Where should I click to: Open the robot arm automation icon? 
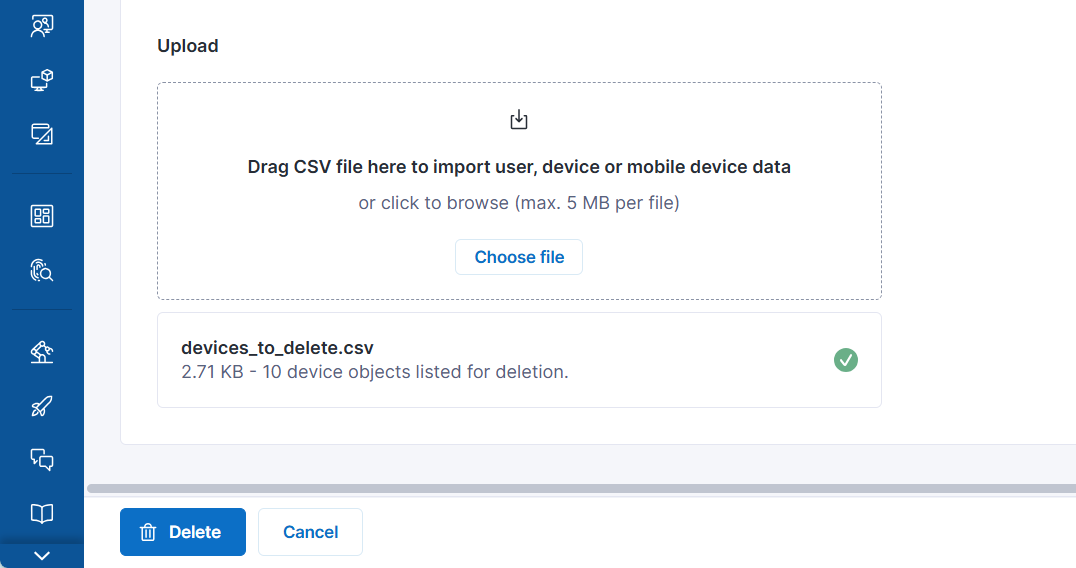(41, 352)
